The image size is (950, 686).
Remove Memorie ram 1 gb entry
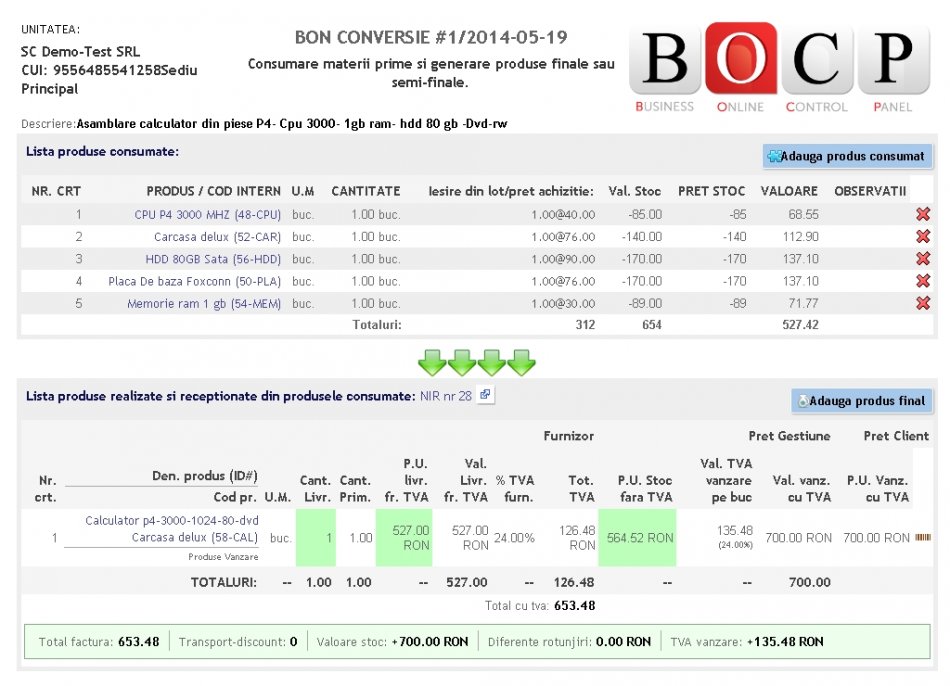[x=922, y=303]
